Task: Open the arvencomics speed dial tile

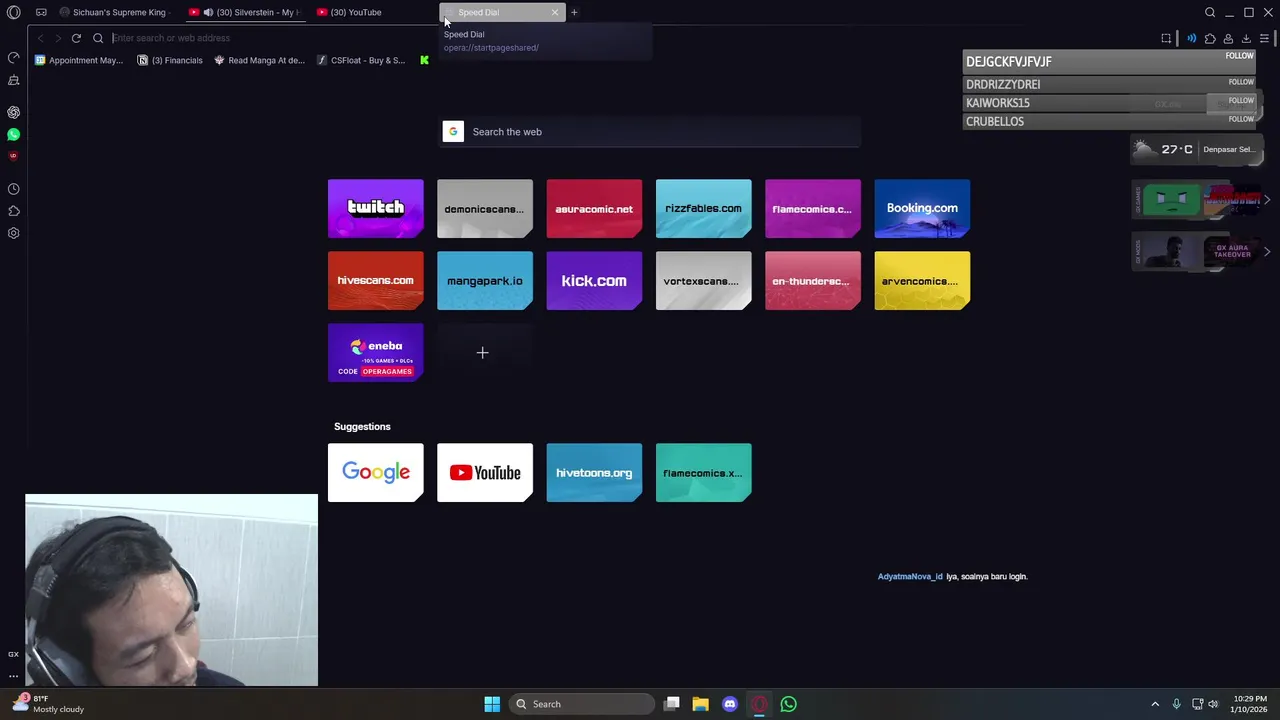Action: click(x=922, y=281)
